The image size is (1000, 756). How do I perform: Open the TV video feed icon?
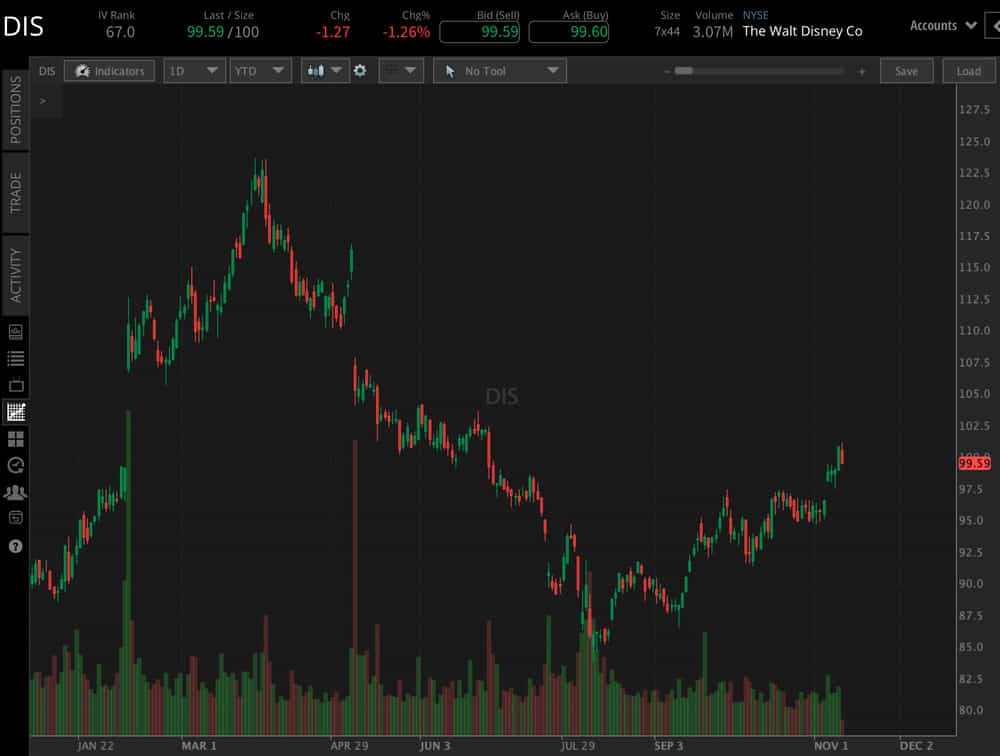tap(15, 385)
